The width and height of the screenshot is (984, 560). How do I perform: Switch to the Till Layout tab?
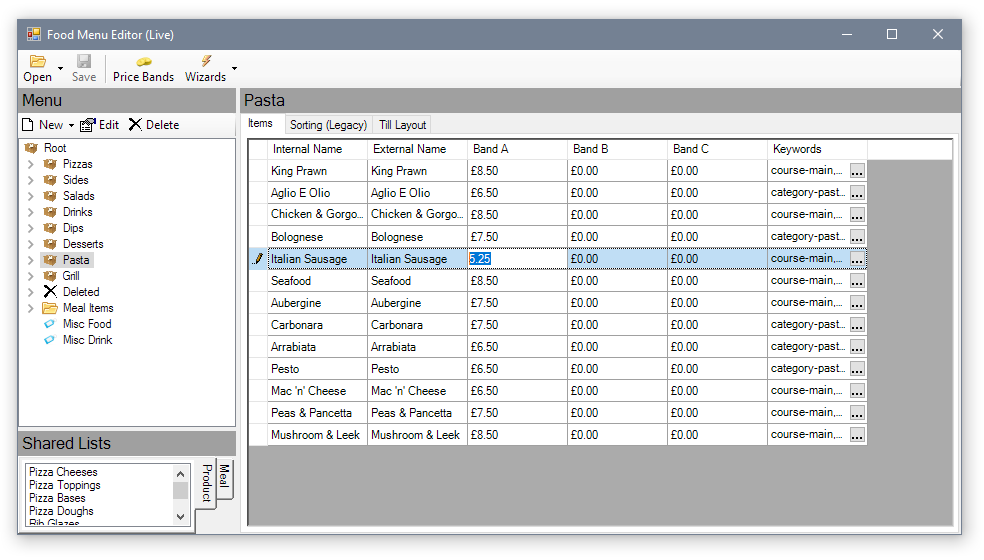[402, 125]
